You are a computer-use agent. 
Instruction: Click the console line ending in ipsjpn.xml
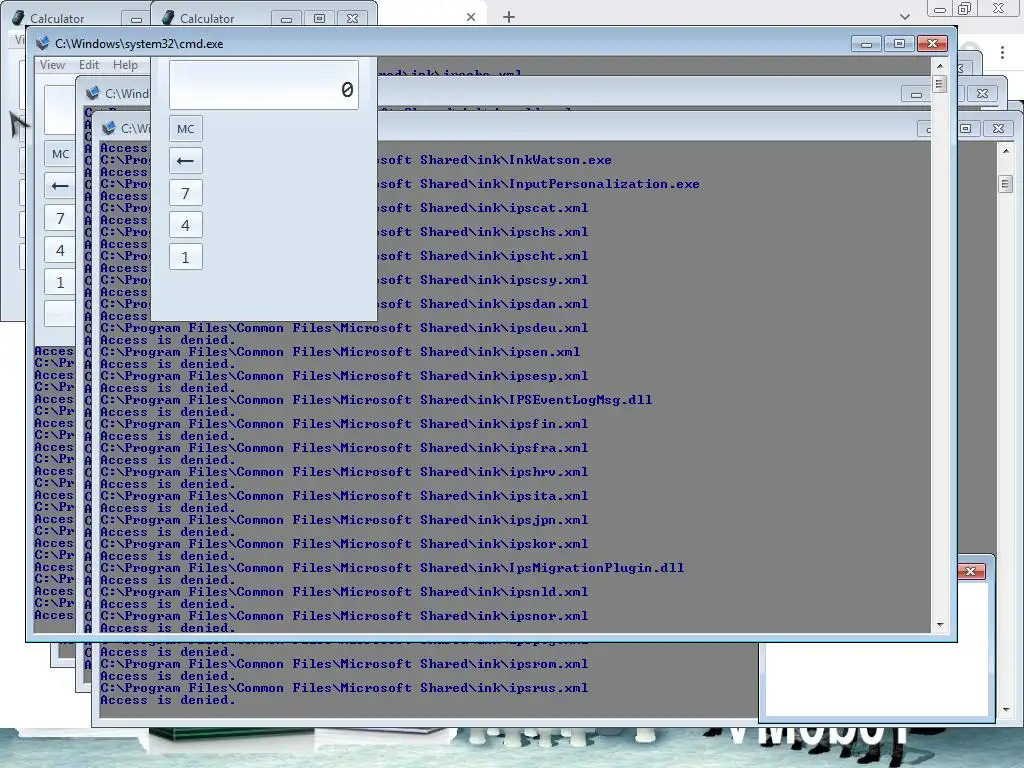344,520
